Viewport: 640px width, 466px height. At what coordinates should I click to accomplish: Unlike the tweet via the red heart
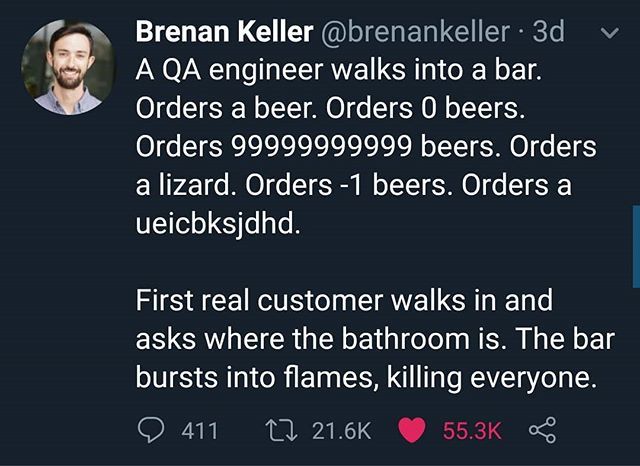pyautogui.click(x=411, y=431)
